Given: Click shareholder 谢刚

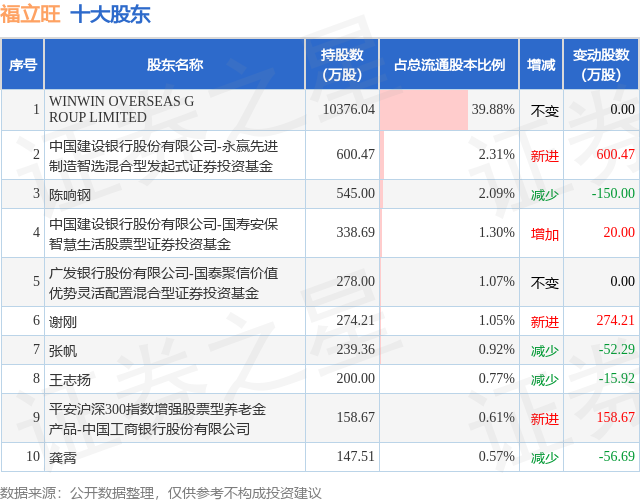Looking at the screenshot, I should coord(63,322).
